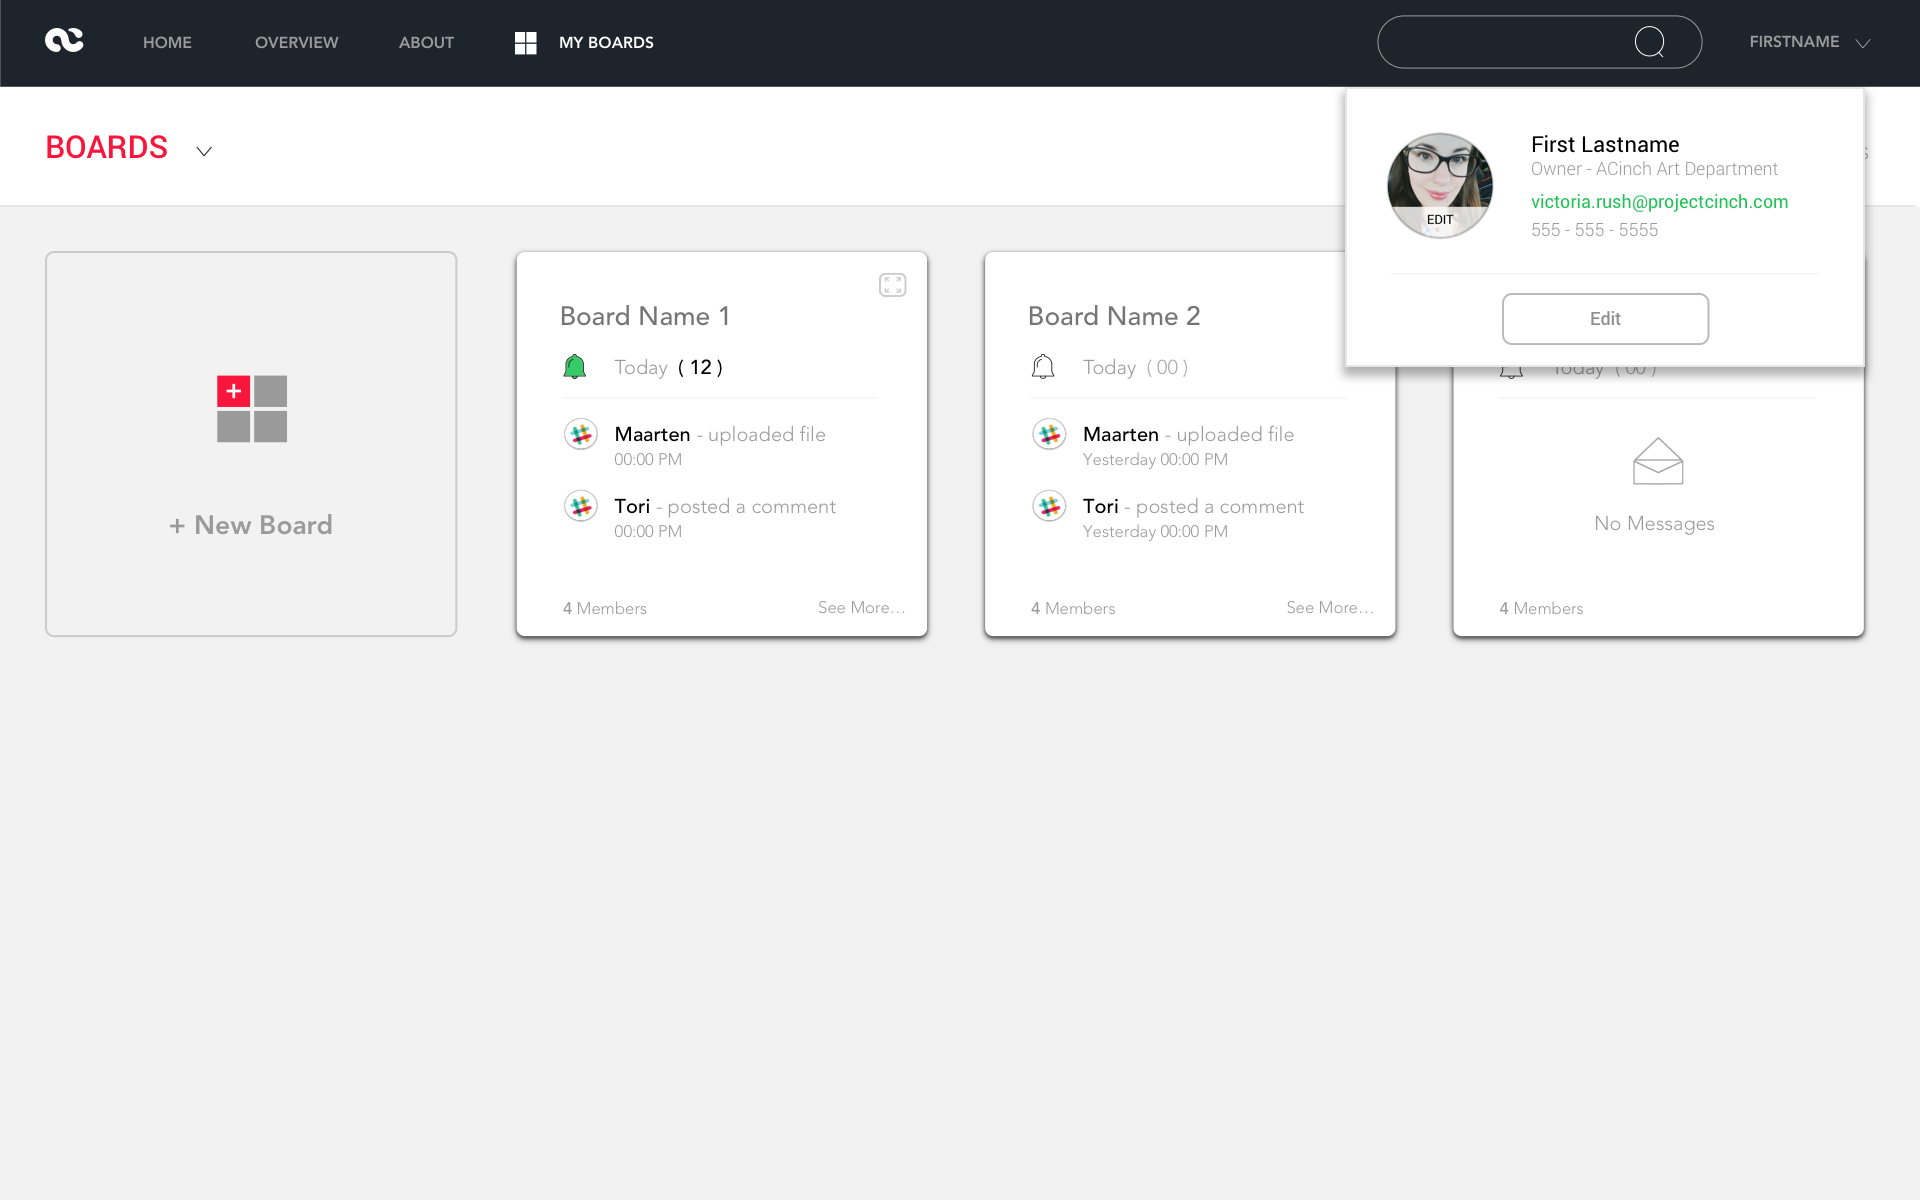The height and width of the screenshot is (1200, 1920).
Task: Open the HOME menu item
Action: point(167,42)
